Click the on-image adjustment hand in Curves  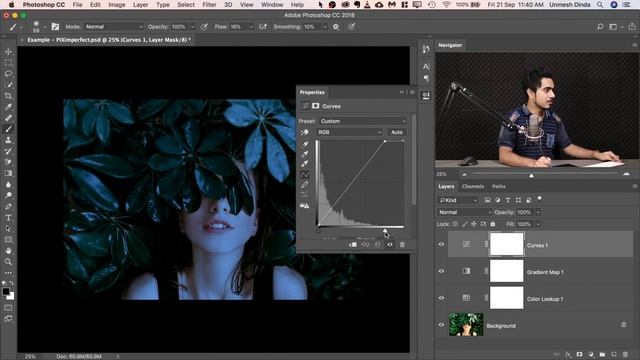304,132
